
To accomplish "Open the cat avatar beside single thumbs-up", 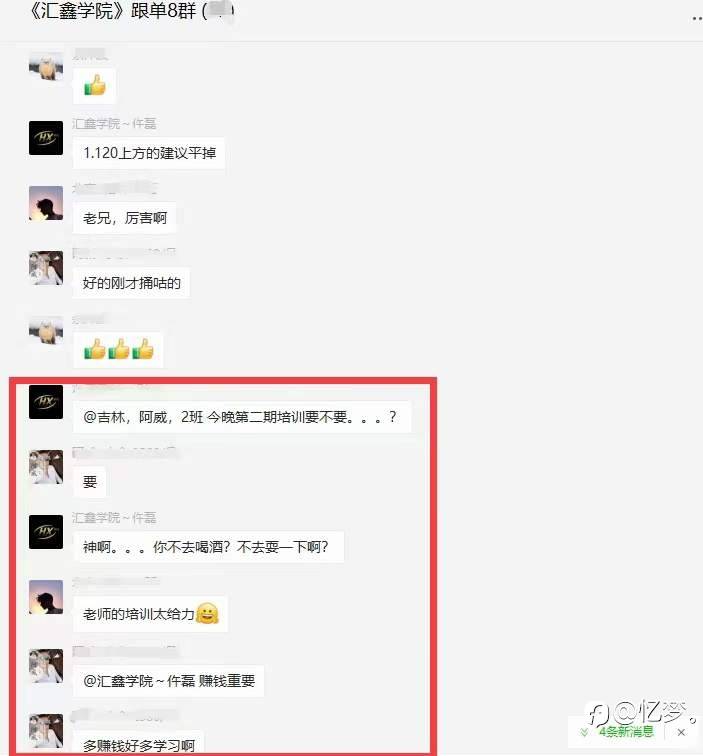I will [46, 66].
